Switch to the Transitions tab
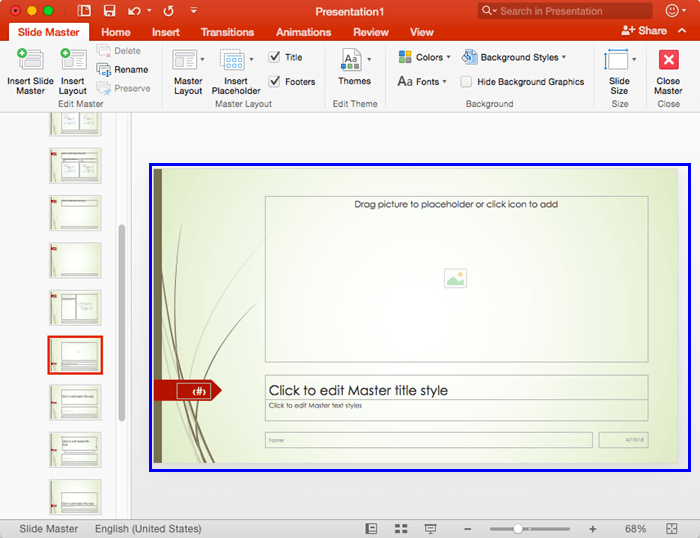 pyautogui.click(x=227, y=32)
